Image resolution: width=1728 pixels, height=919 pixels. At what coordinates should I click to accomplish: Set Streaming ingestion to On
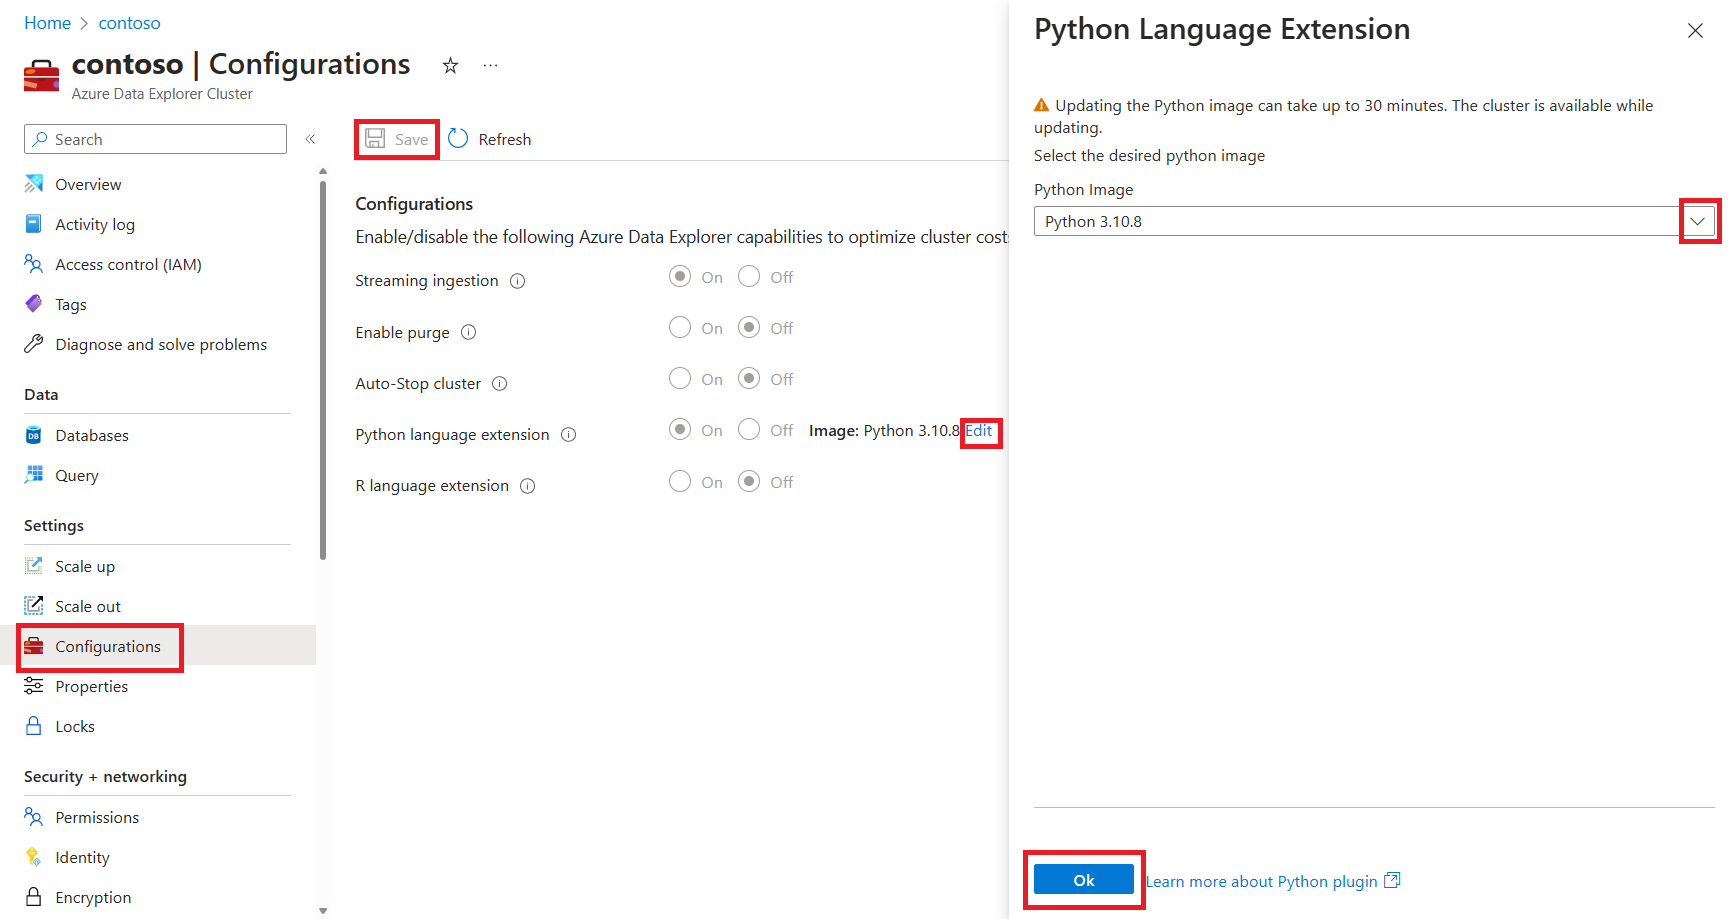[x=680, y=276]
